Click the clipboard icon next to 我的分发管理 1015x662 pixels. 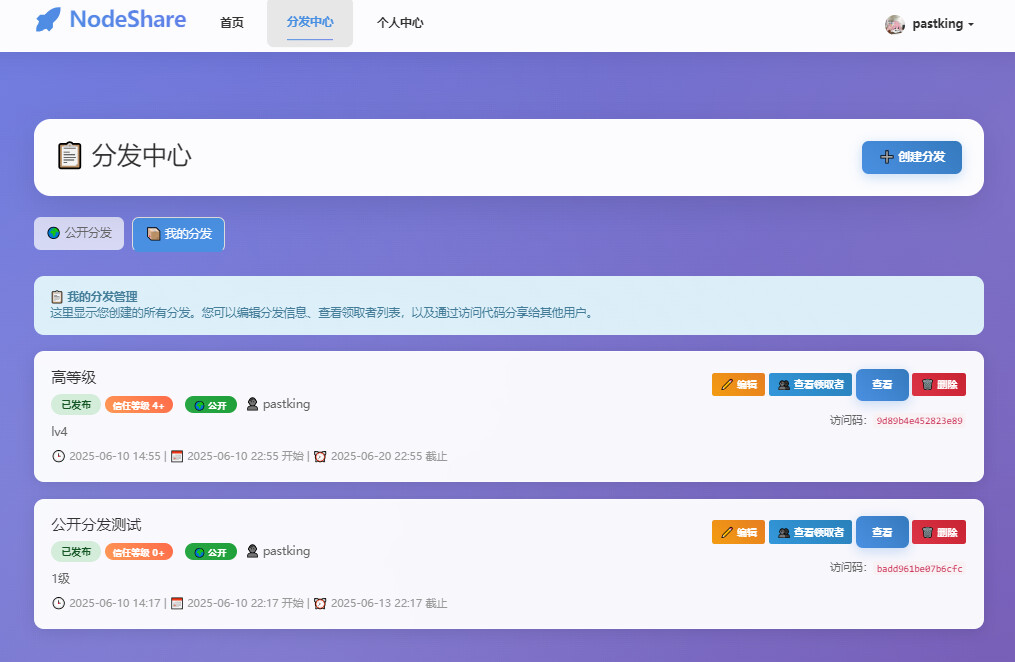(x=57, y=297)
